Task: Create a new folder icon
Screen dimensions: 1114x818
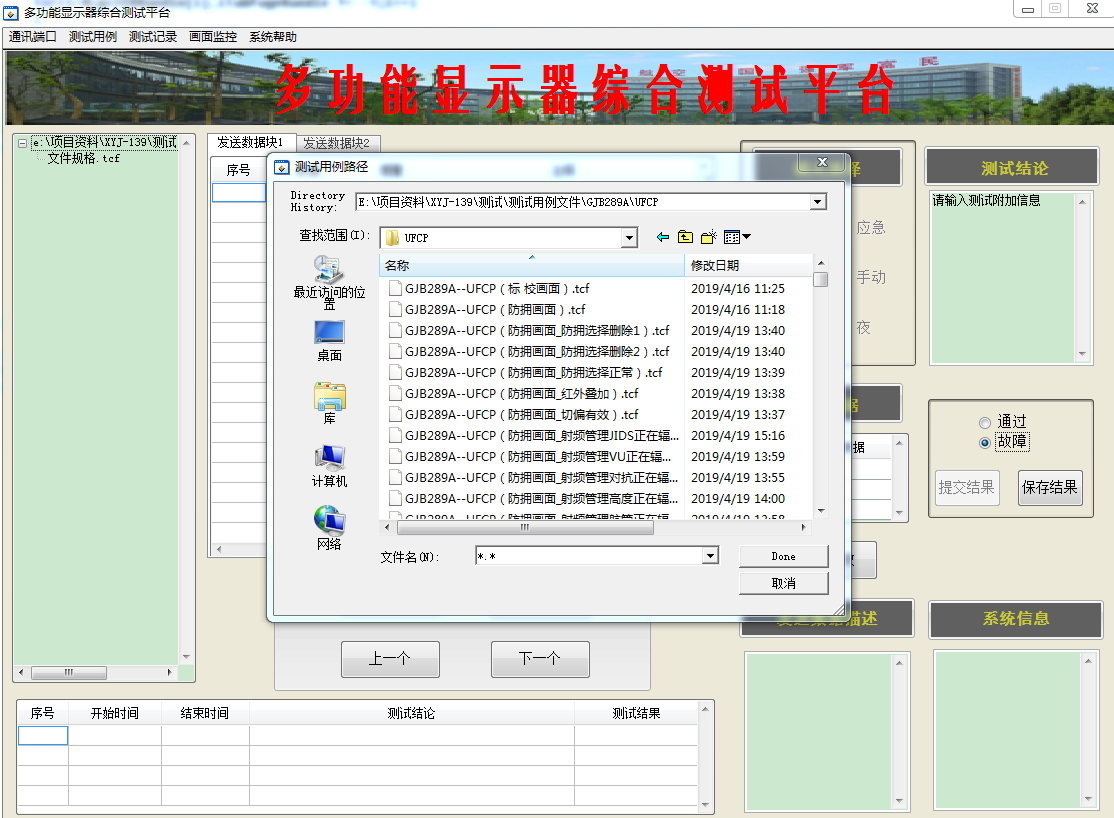Action: (708, 237)
